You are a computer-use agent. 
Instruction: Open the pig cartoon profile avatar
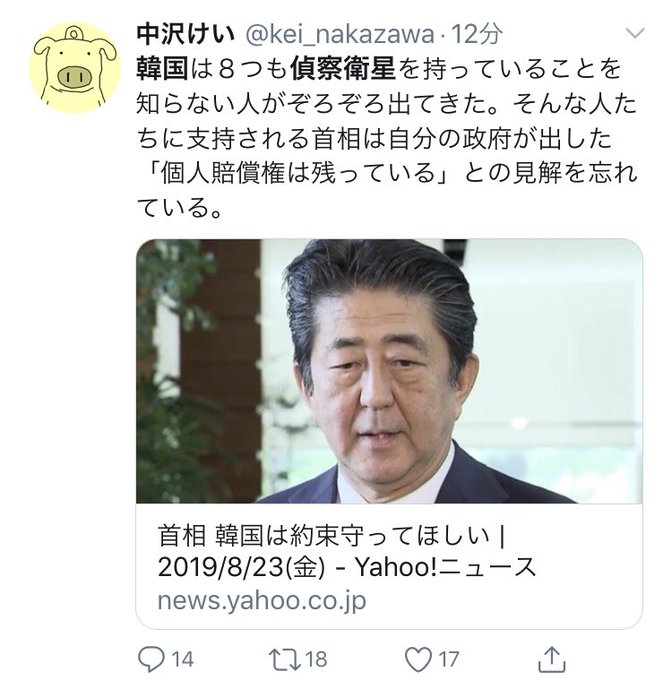coord(75,67)
